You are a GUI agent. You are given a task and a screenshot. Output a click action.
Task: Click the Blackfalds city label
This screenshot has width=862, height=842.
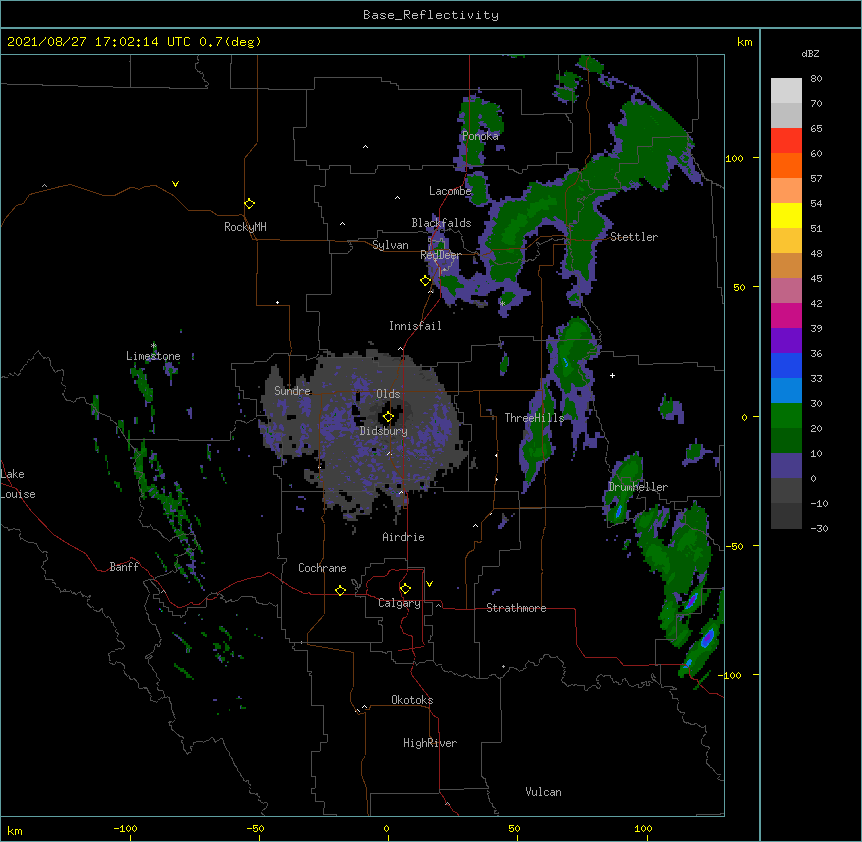tap(441, 223)
